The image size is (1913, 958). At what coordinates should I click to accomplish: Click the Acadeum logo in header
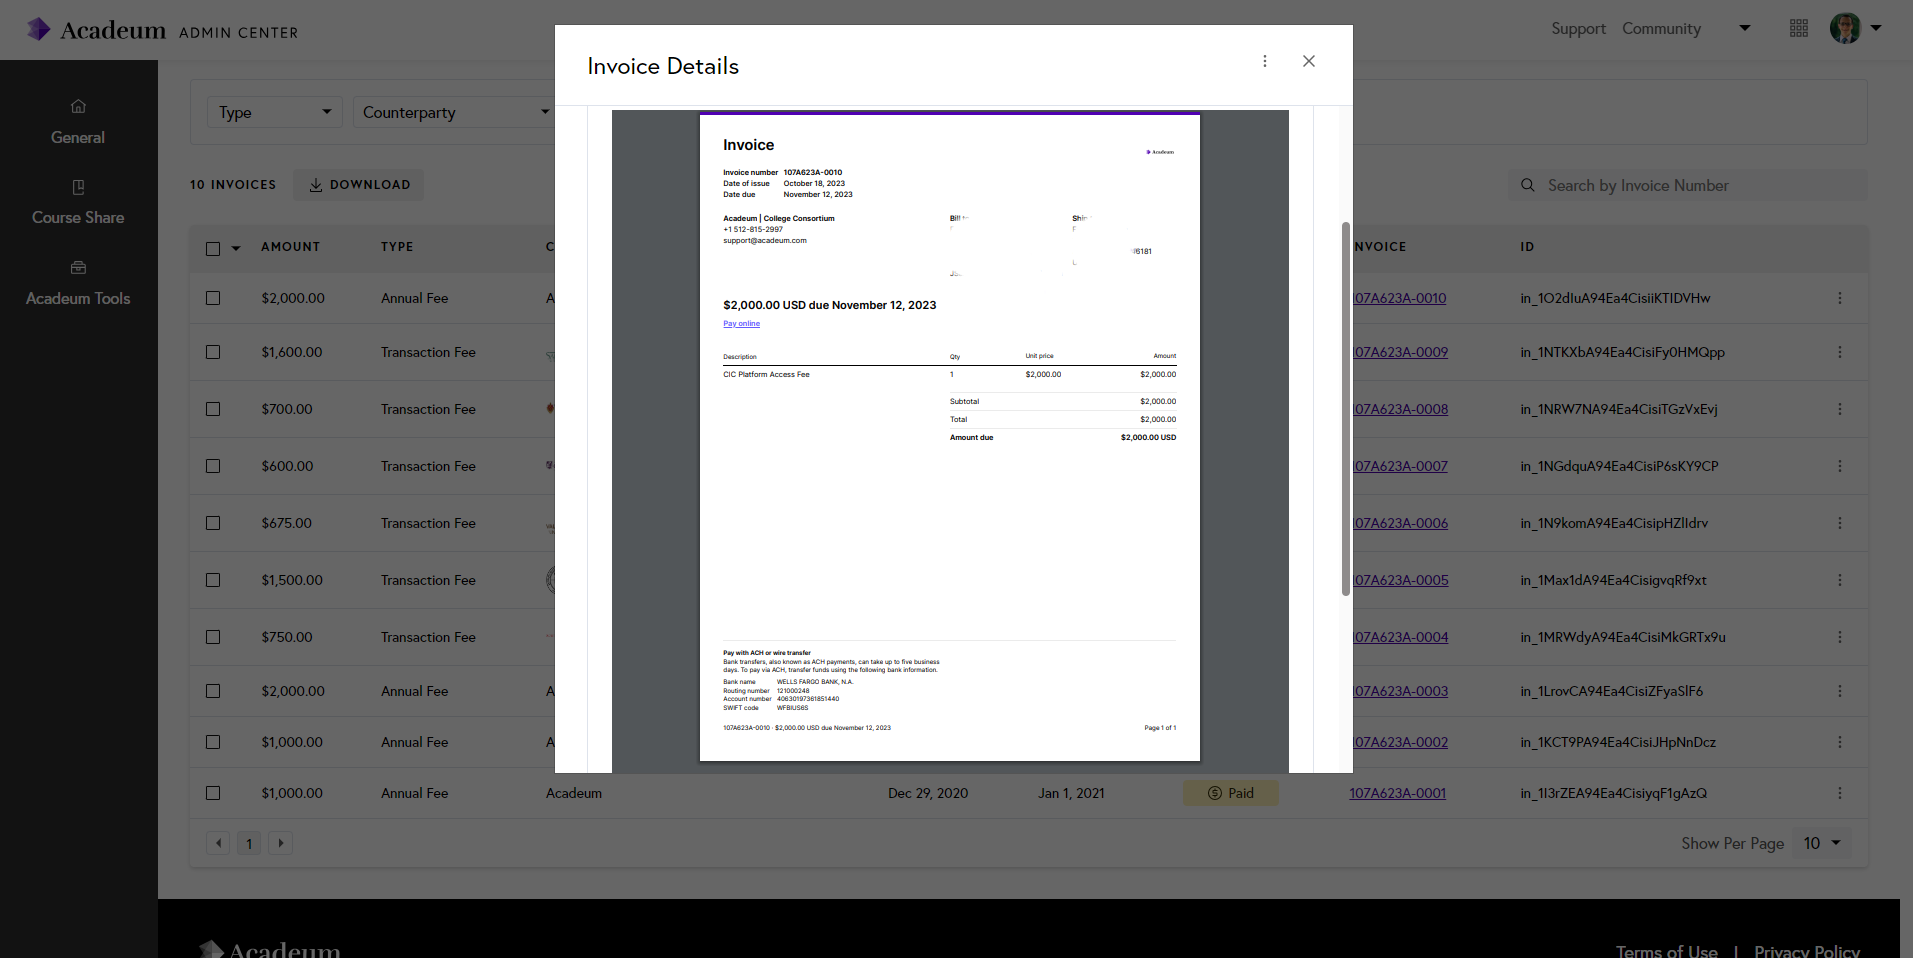[x=96, y=30]
